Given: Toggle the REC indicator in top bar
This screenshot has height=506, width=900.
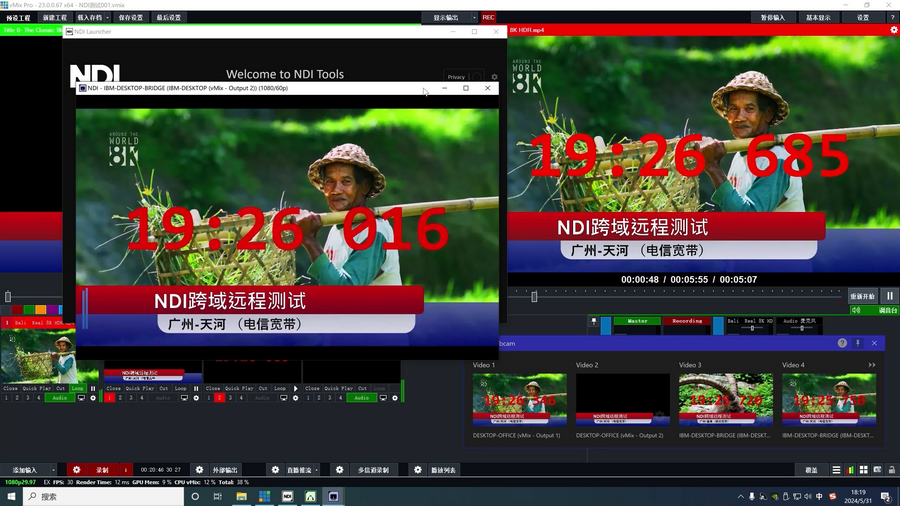Looking at the screenshot, I should tap(488, 17).
